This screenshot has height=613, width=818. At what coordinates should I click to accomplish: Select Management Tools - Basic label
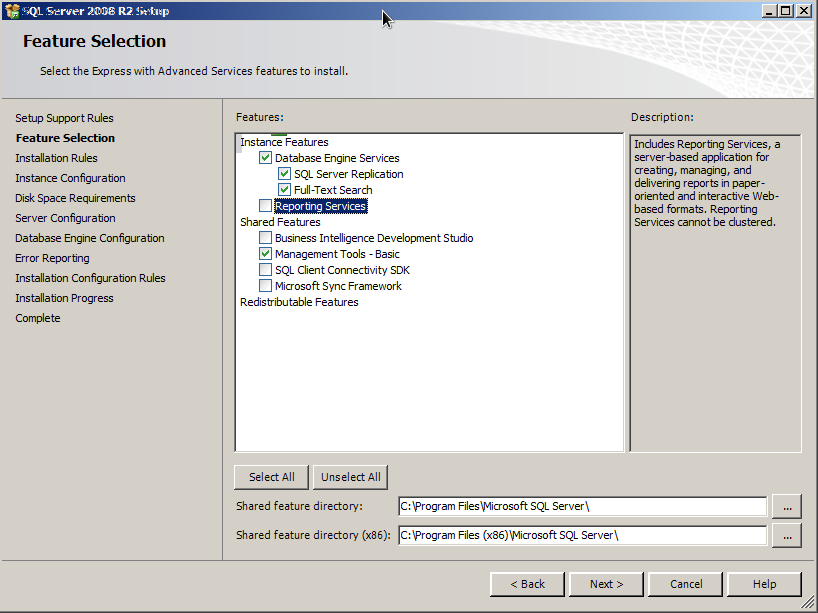[x=337, y=254]
